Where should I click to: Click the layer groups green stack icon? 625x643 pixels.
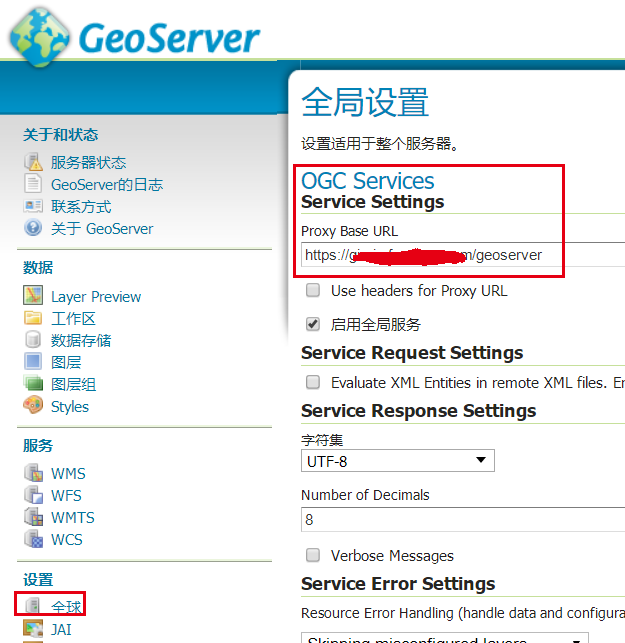pyautogui.click(x=33, y=383)
